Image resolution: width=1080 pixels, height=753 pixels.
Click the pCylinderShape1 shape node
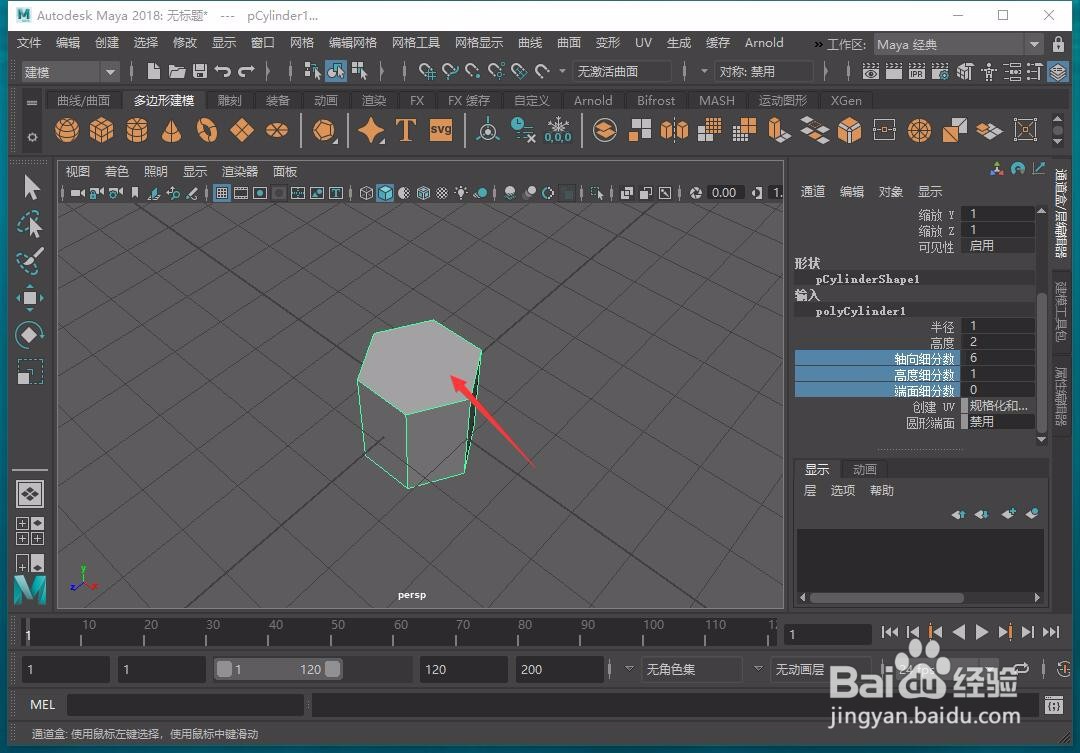point(867,279)
